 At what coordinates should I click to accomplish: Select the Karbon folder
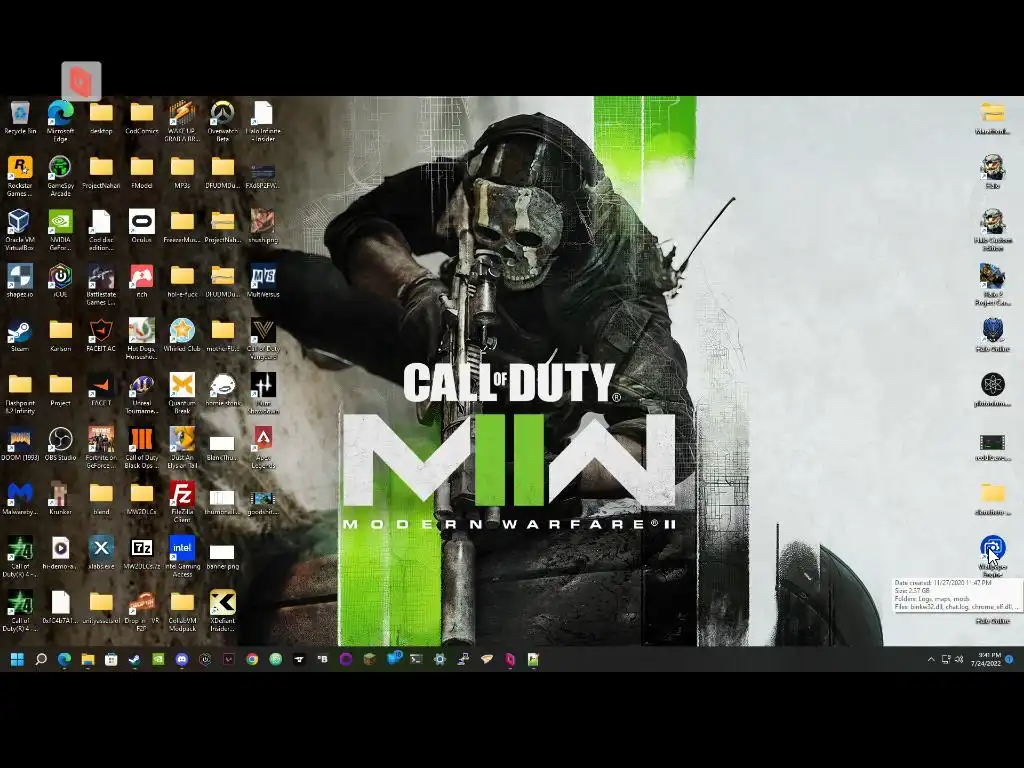point(60,335)
